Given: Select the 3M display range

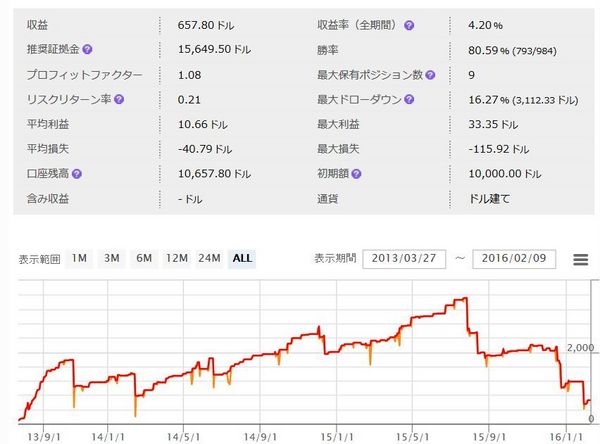Looking at the screenshot, I should pyautogui.click(x=112, y=258).
